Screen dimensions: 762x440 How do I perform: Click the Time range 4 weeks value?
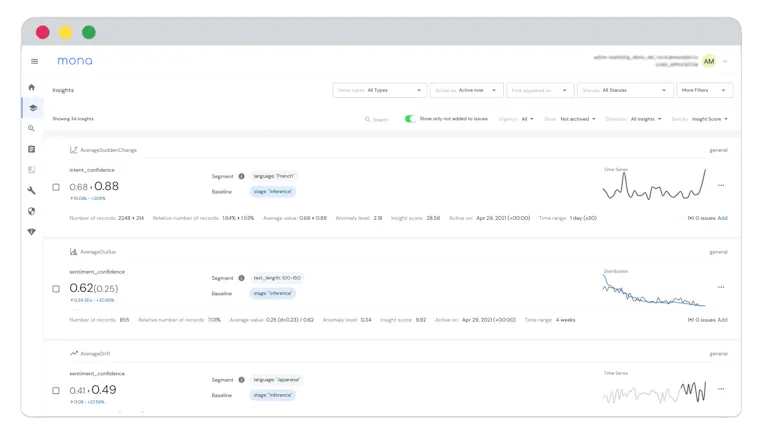(x=566, y=320)
